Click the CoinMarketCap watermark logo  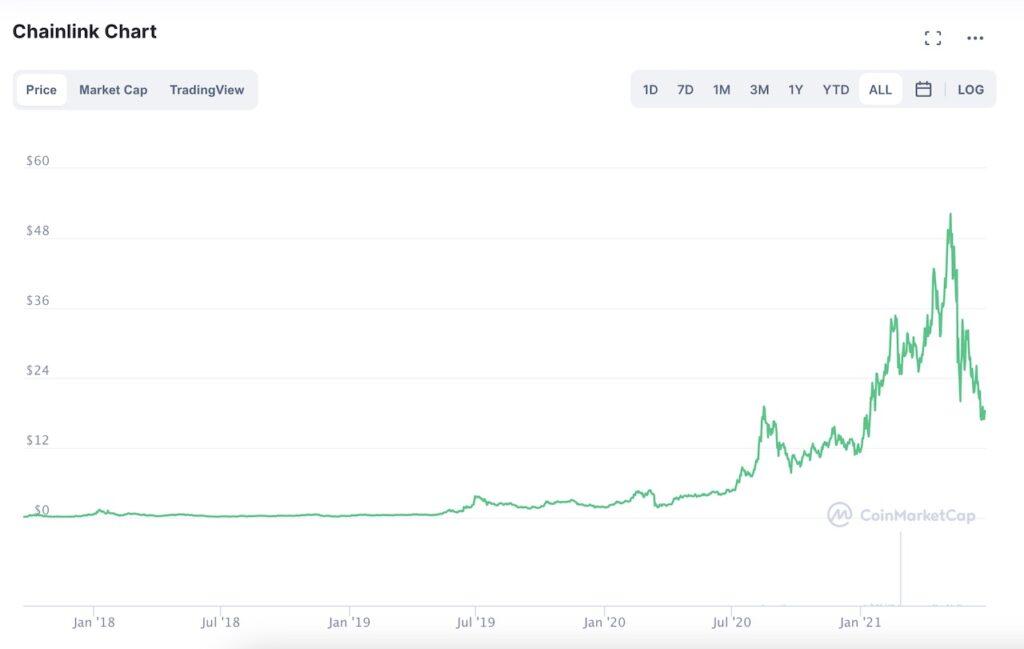click(901, 515)
